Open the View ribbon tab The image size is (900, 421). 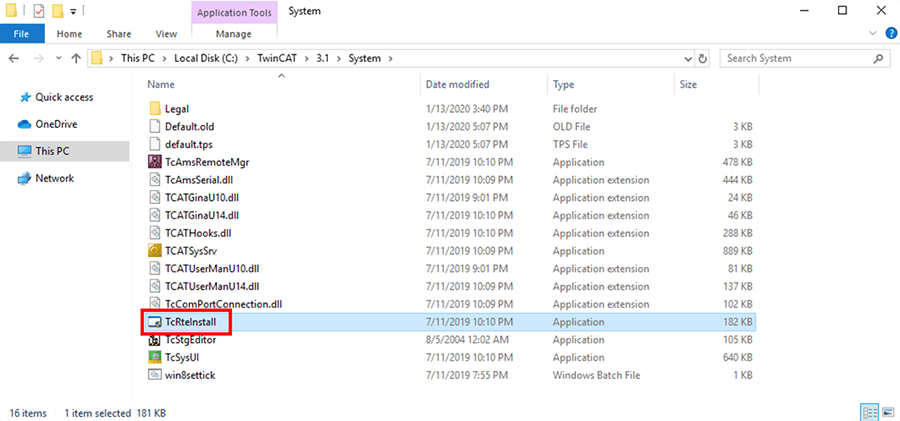point(166,34)
